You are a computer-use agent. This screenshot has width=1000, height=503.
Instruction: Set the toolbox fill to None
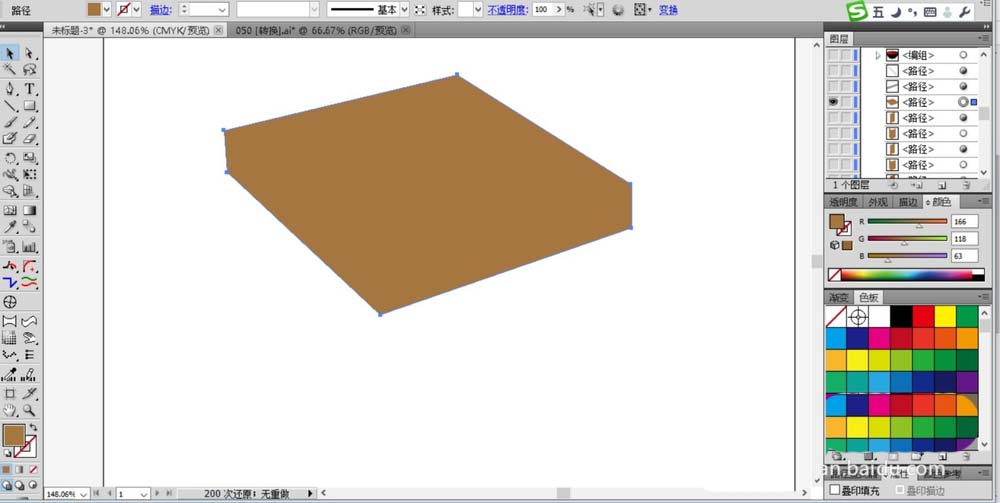pyautogui.click(x=33, y=469)
